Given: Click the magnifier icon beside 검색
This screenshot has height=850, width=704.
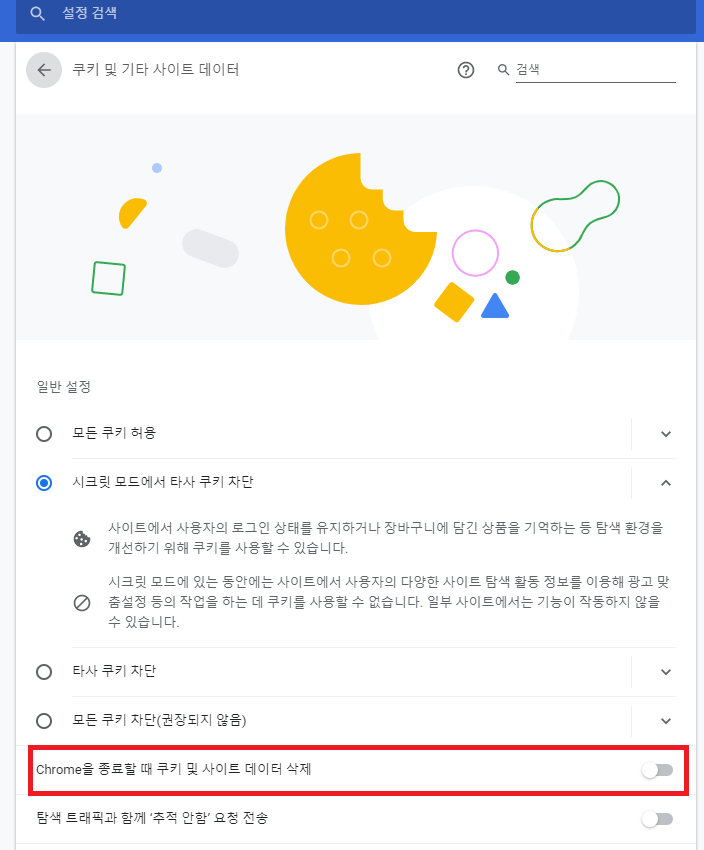Looking at the screenshot, I should (x=504, y=70).
